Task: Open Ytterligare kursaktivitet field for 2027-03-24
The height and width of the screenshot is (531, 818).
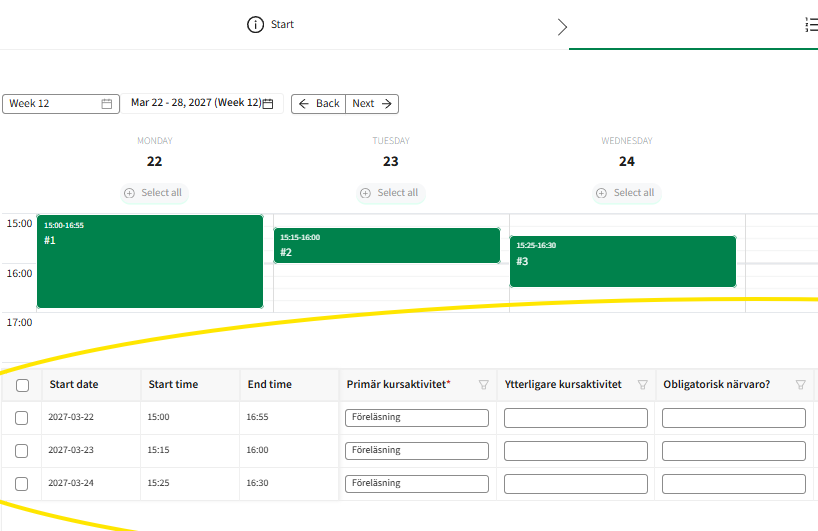Action: click(576, 484)
